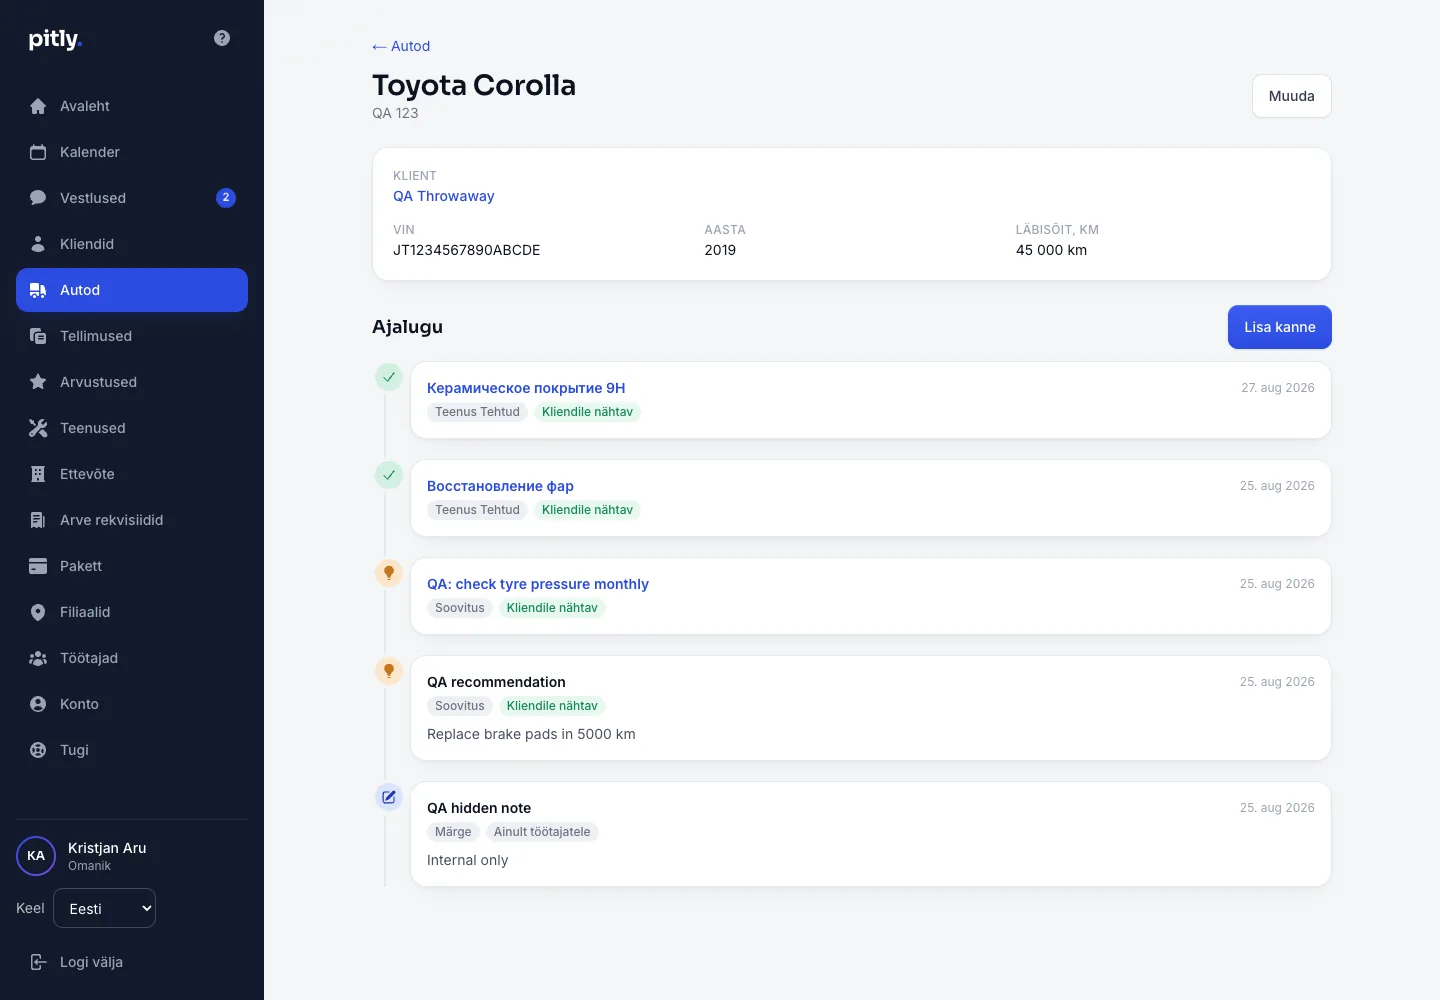Click the Replace brake pads text
Screen dimensions: 1440x1000
click(531, 734)
